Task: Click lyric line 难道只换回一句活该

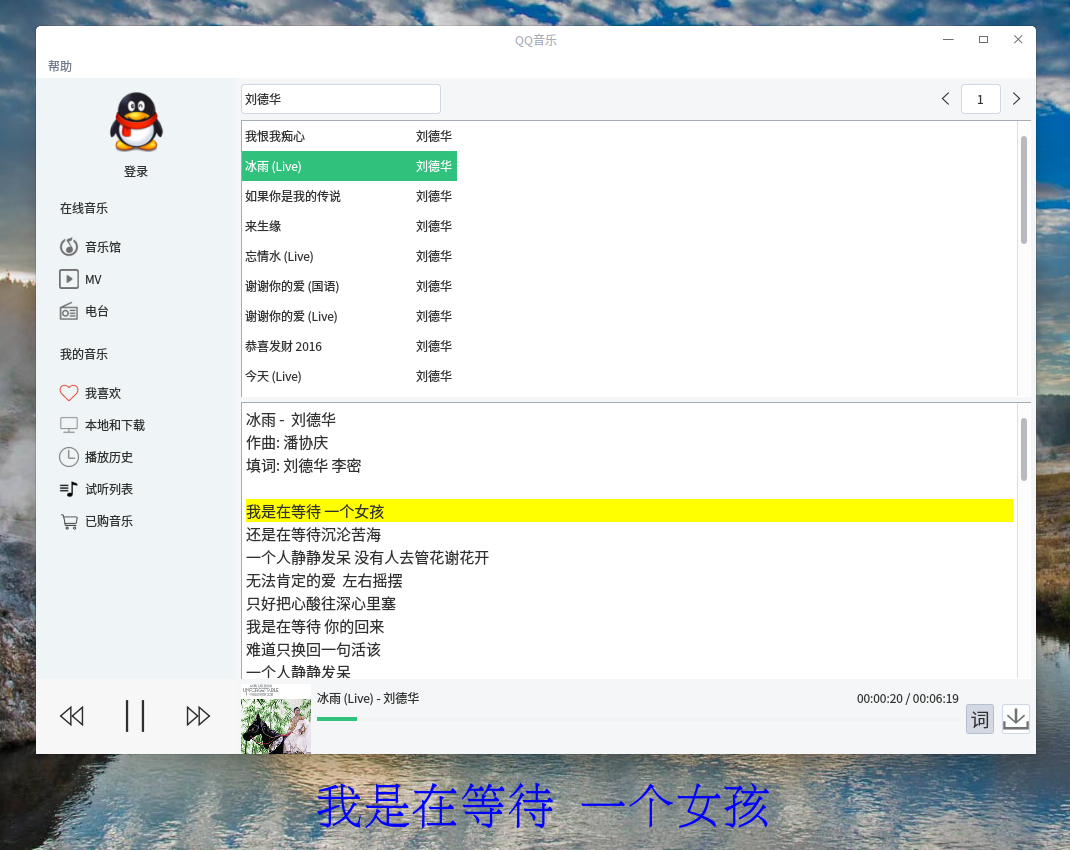Action: click(x=313, y=649)
